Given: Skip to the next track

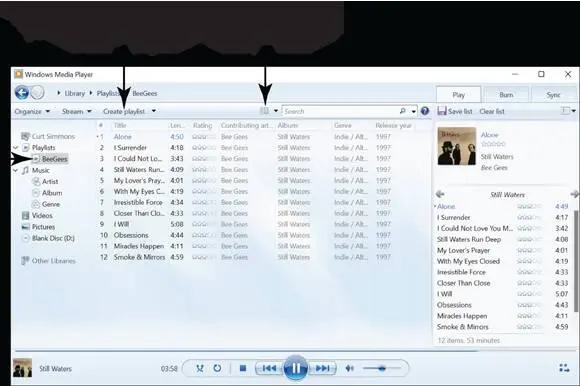Looking at the screenshot, I should point(322,368).
